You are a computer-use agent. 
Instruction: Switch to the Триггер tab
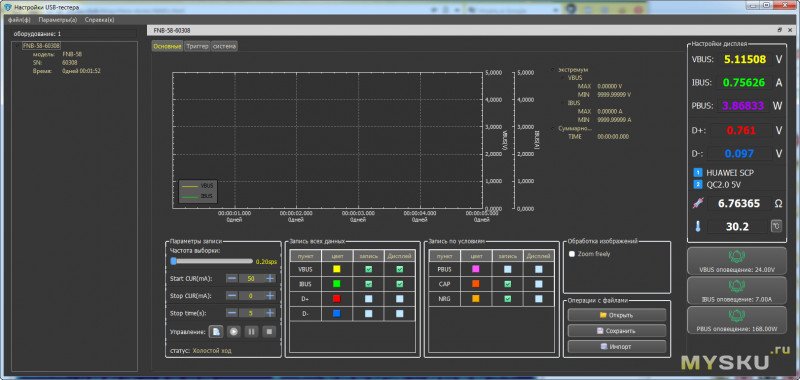pos(197,46)
